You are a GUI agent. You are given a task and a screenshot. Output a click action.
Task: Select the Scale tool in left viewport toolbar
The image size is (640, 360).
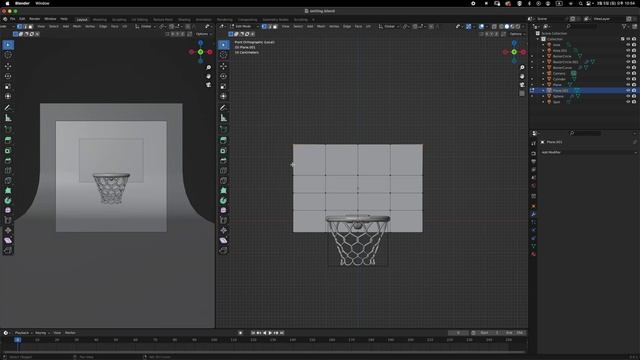pyautogui.click(x=8, y=86)
